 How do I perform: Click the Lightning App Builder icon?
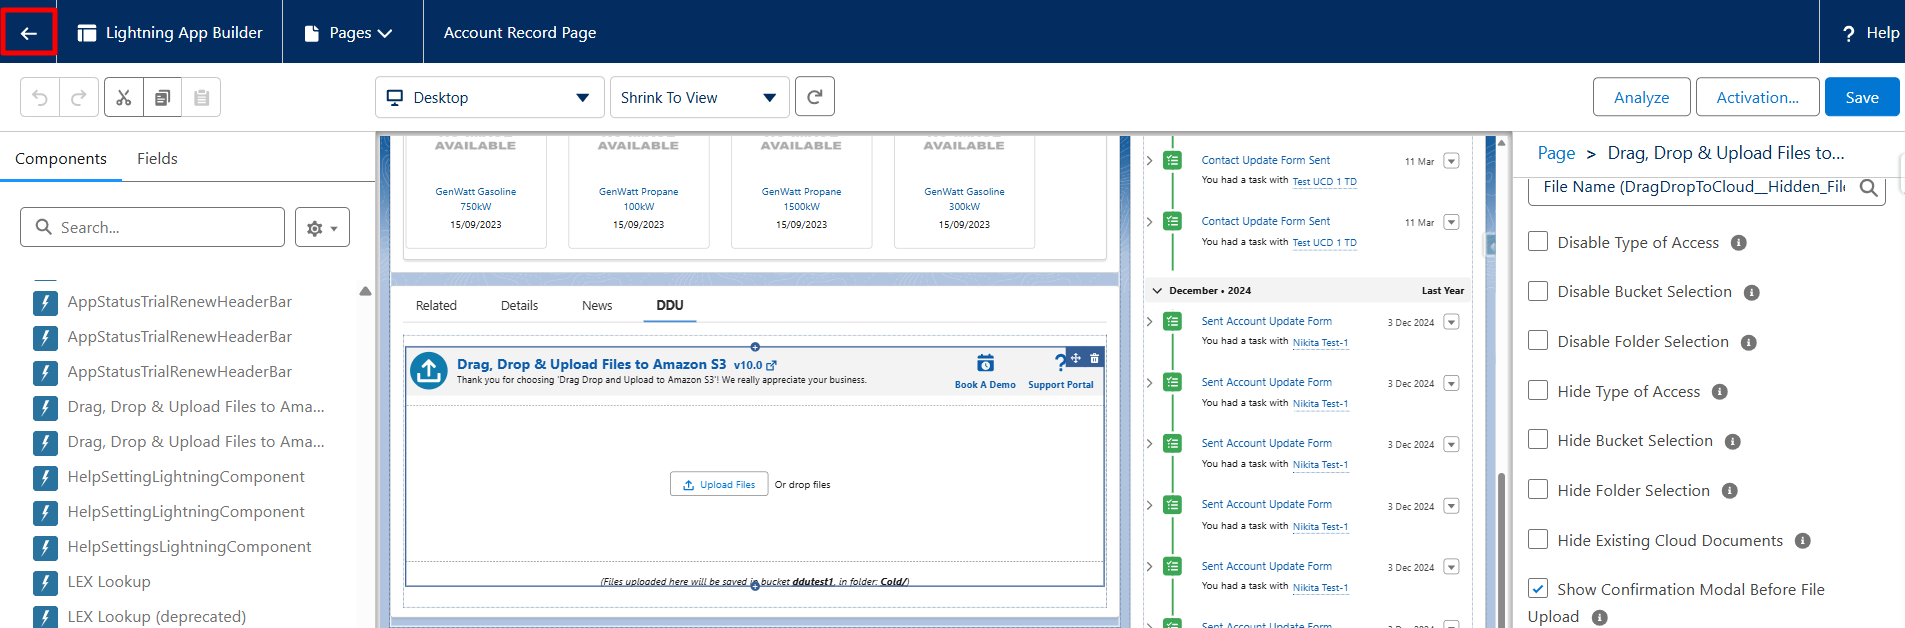(x=87, y=33)
